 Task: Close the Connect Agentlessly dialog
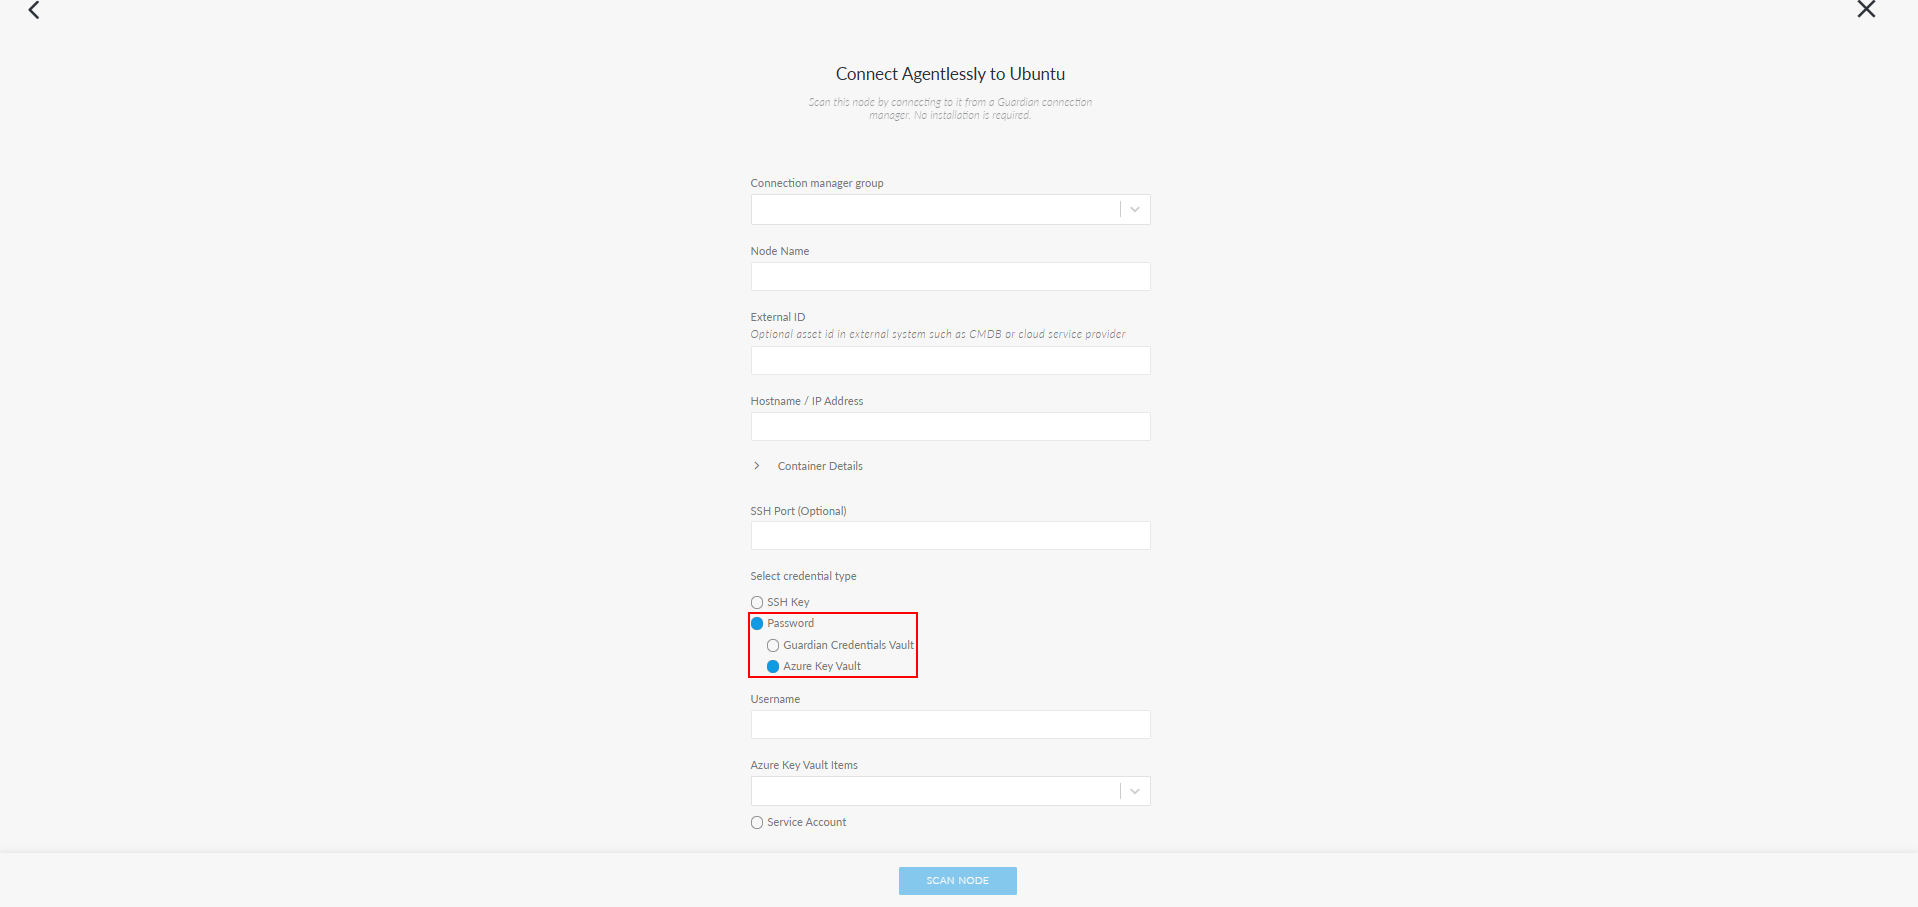pyautogui.click(x=1866, y=9)
